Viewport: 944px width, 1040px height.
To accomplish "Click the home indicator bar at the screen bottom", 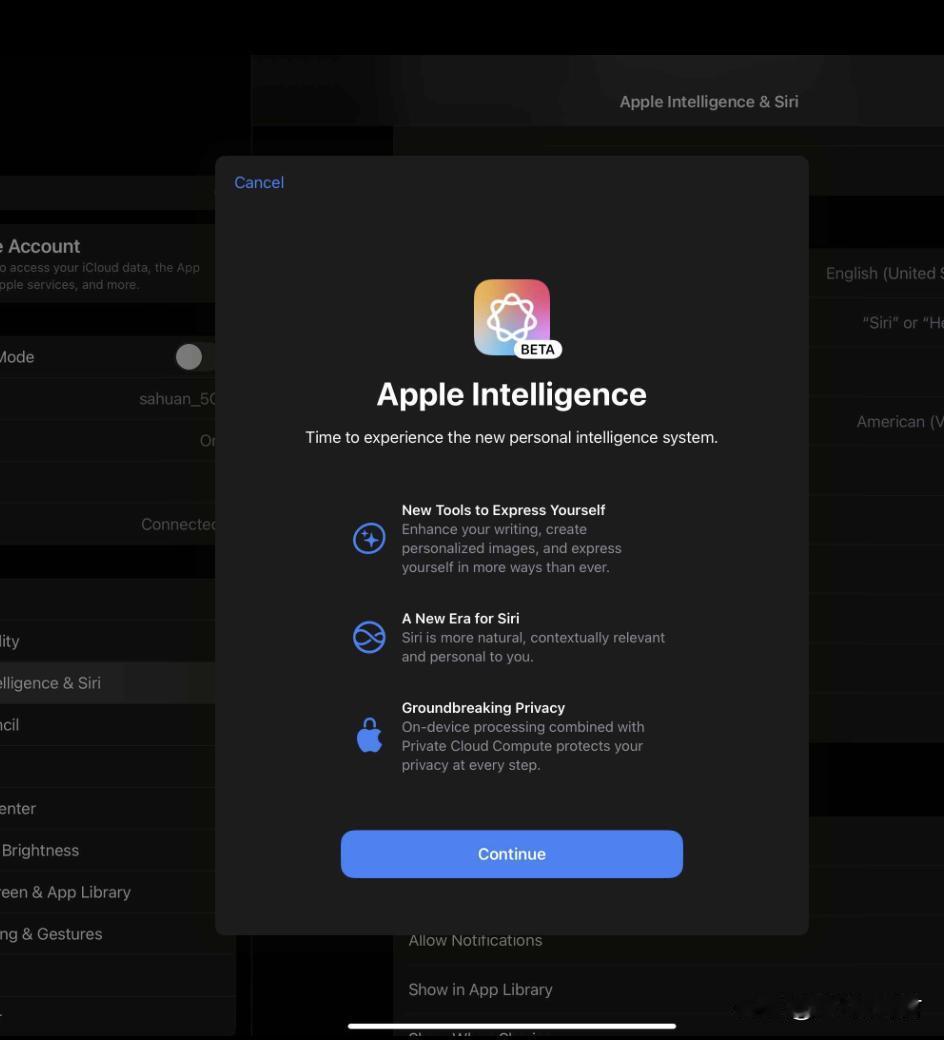I will point(511,1026).
